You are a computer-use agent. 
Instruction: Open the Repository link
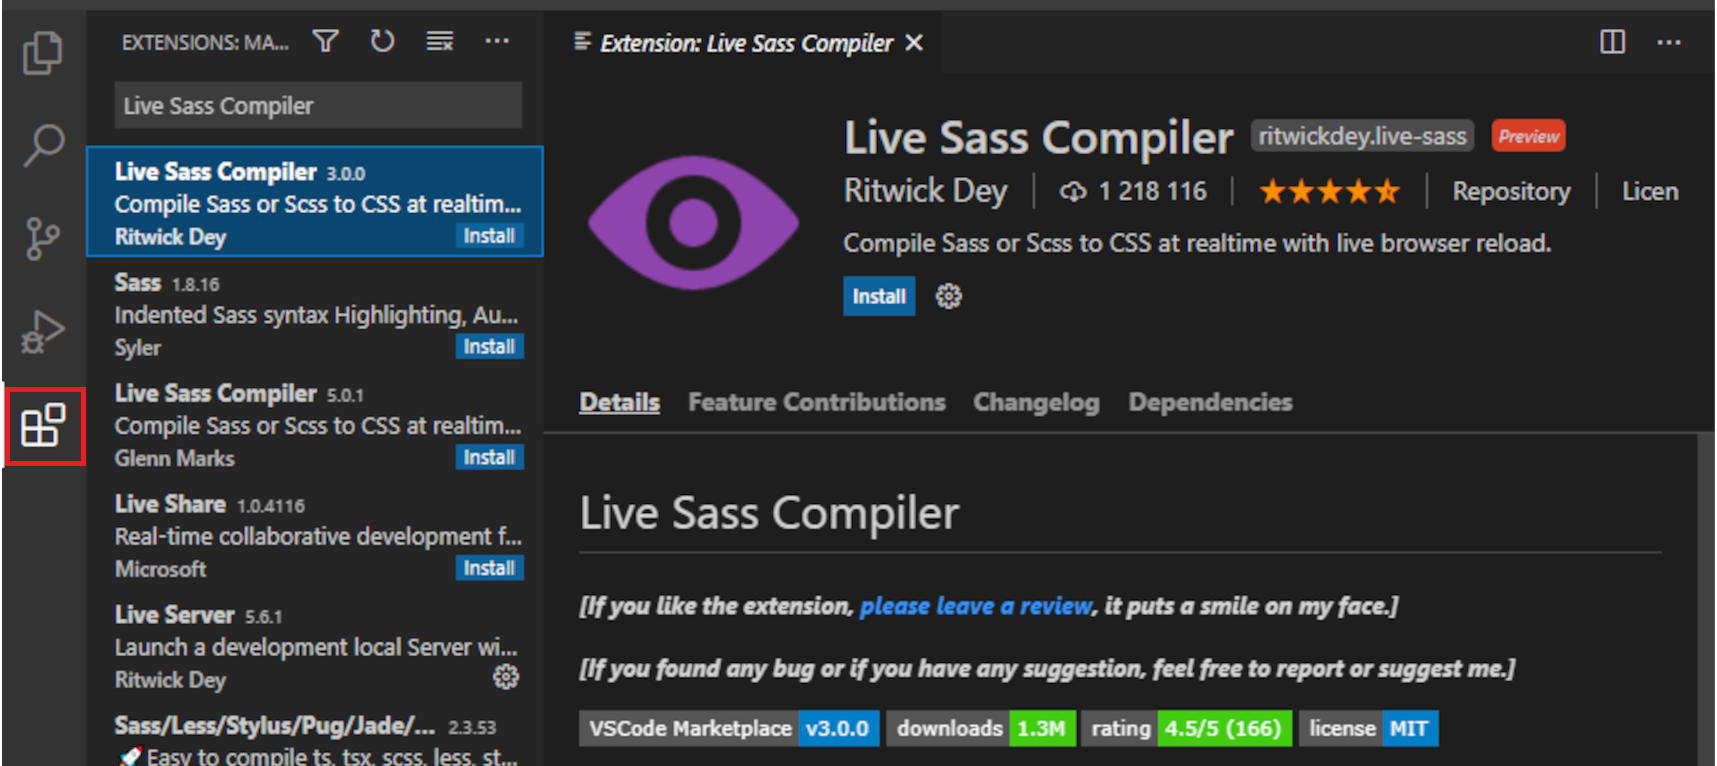pyautogui.click(x=1511, y=191)
